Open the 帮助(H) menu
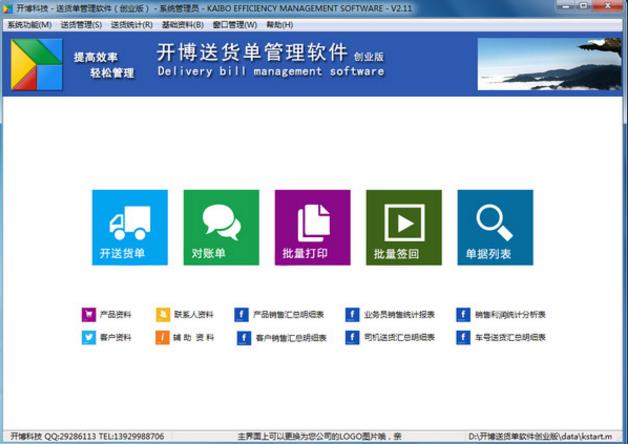 279,24
